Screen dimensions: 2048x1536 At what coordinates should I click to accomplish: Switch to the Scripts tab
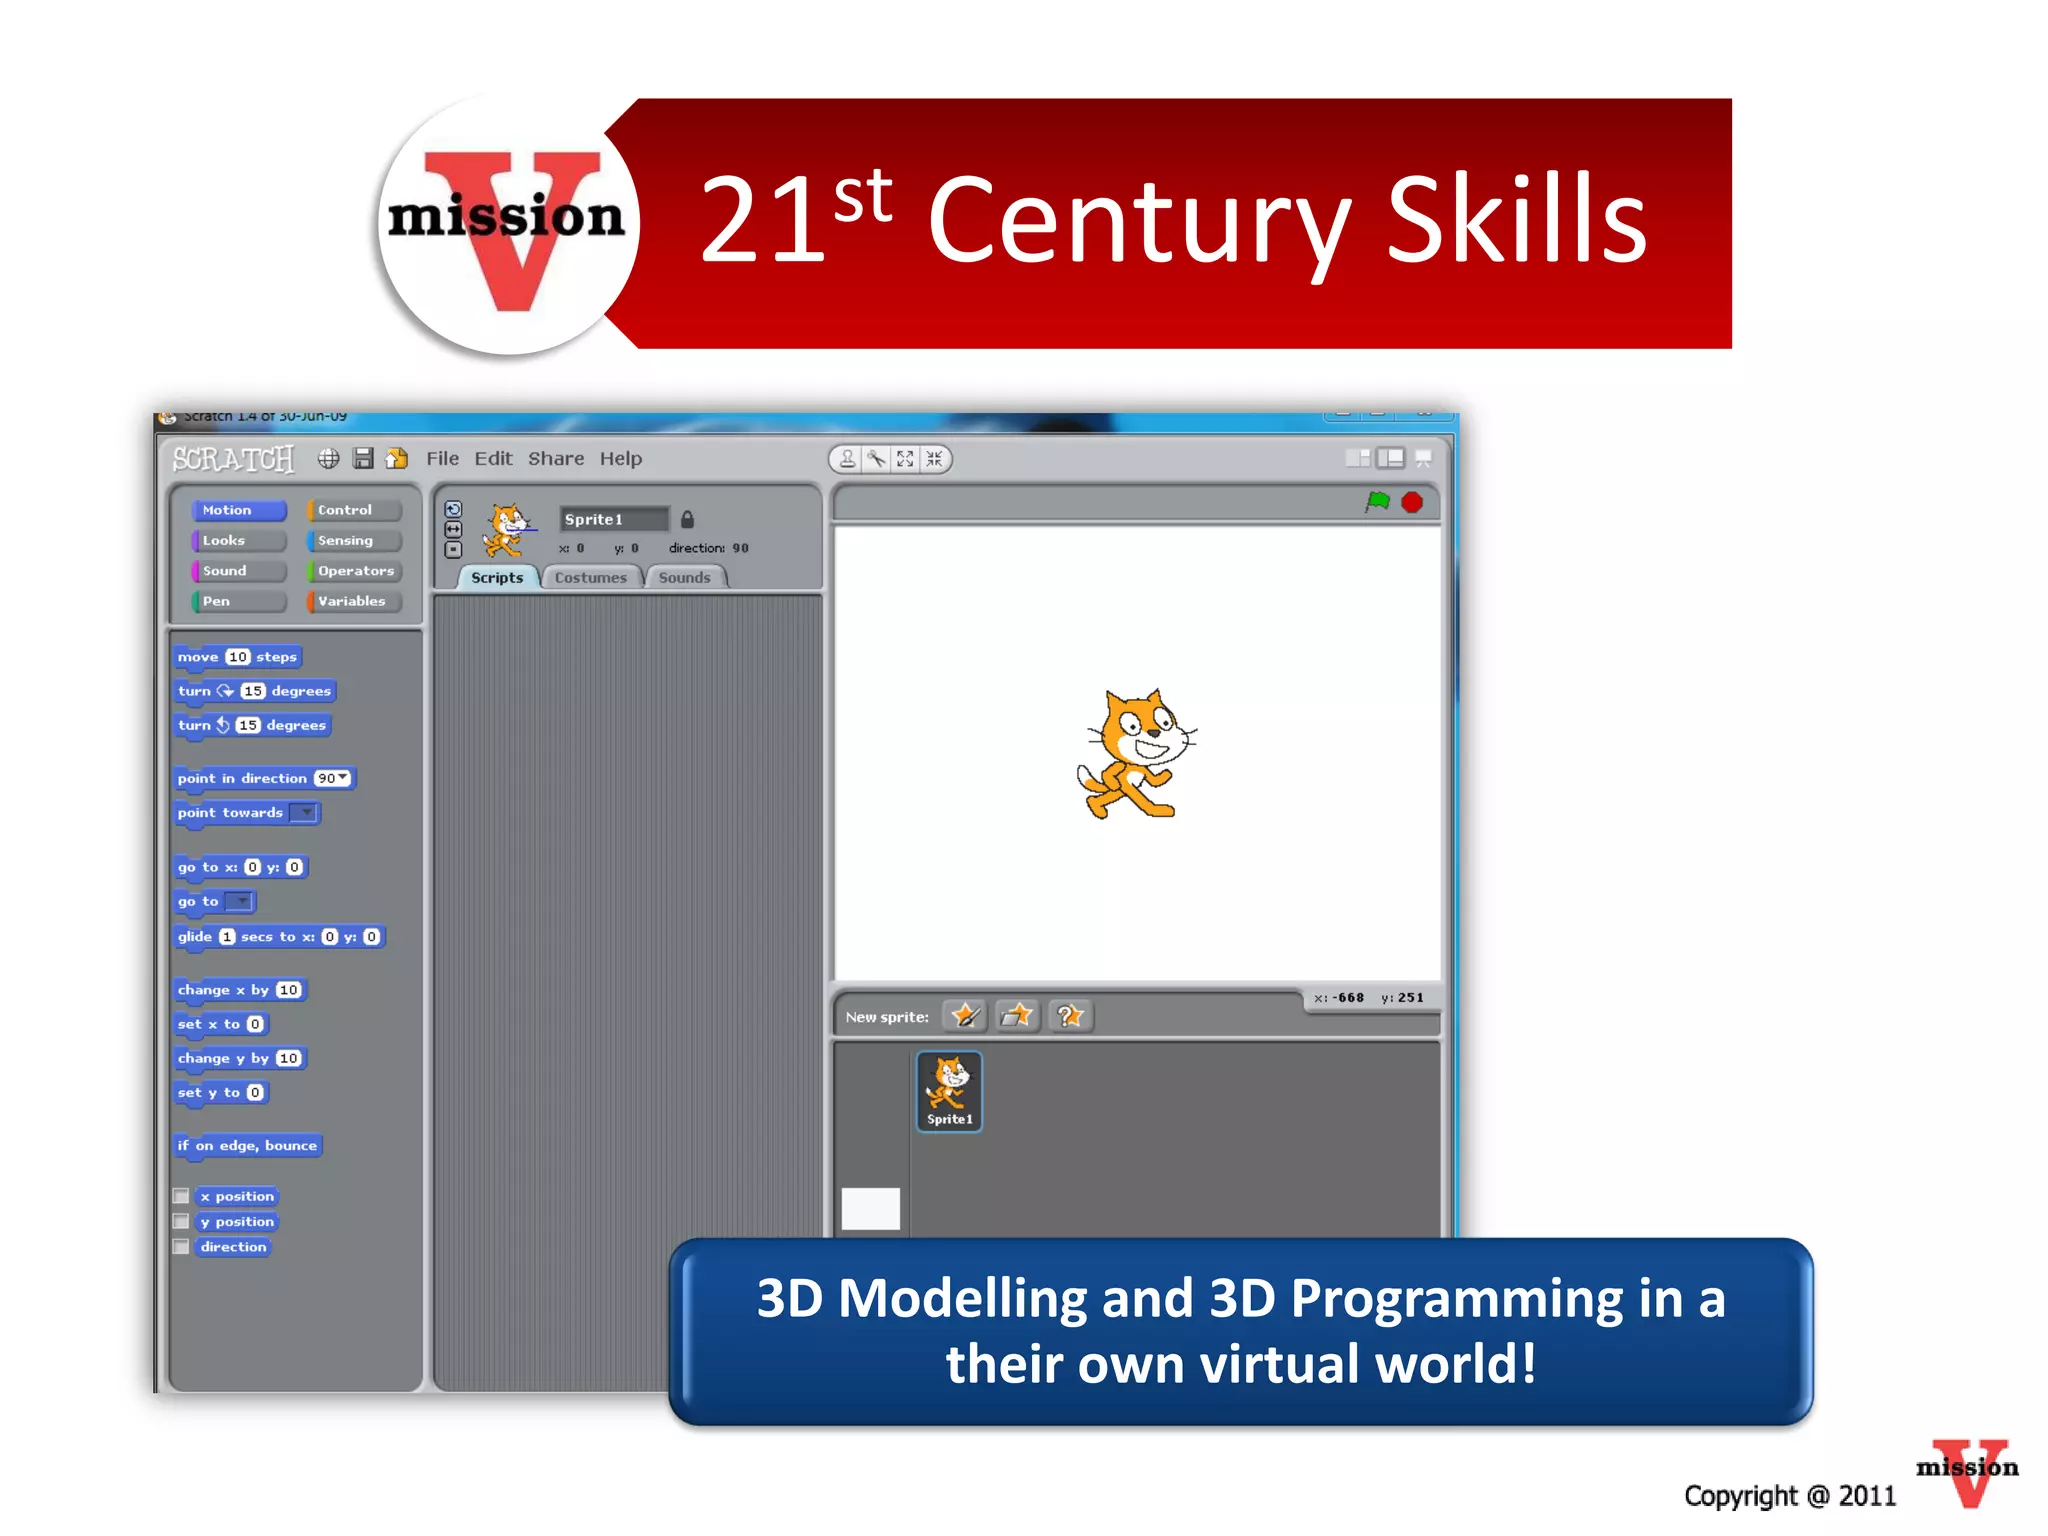tap(497, 577)
